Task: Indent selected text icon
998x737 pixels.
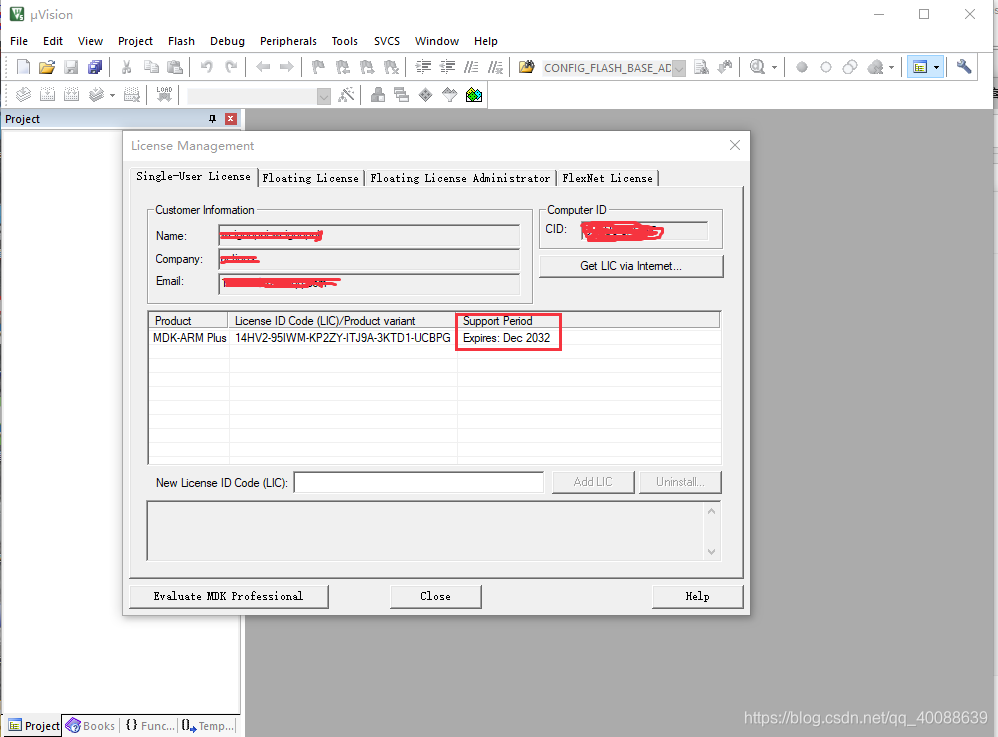Action: tap(423, 67)
